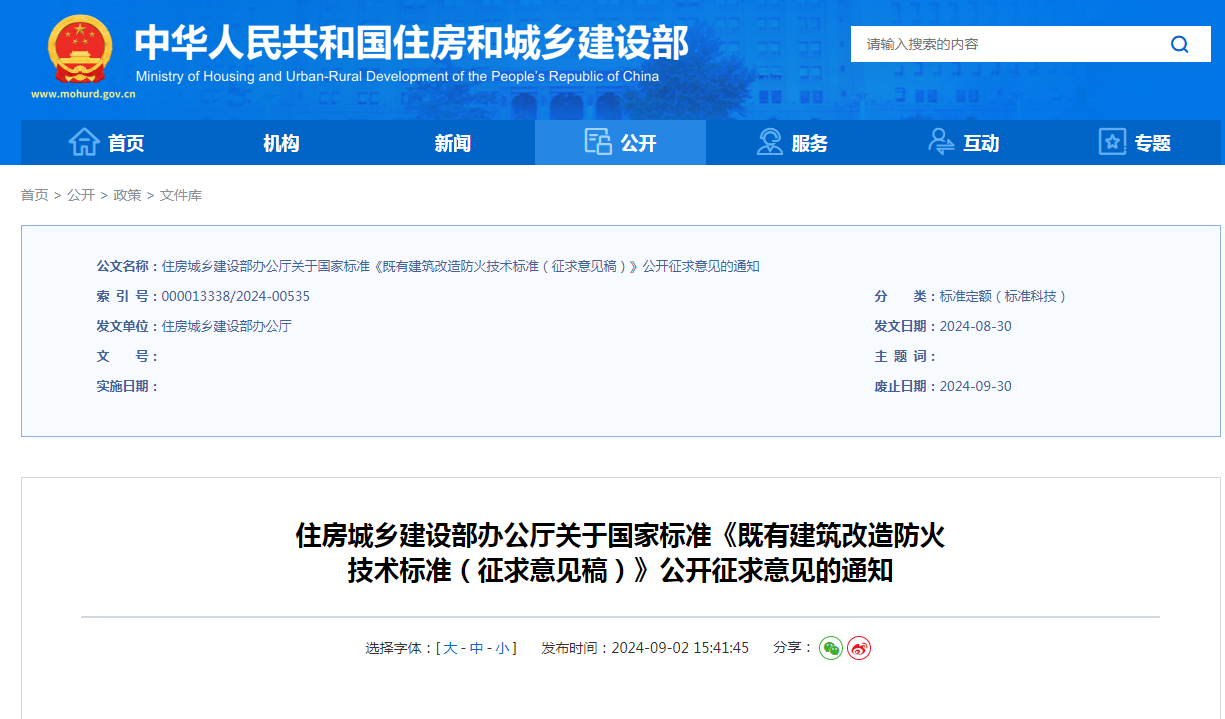Click the English ministry name subtitle
Viewport: 1225px width, 719px height.
pos(397,76)
